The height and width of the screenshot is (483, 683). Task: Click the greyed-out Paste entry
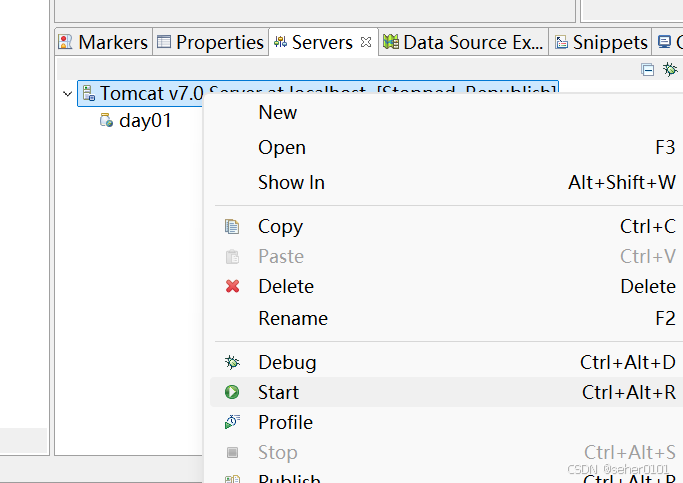[x=445, y=256]
